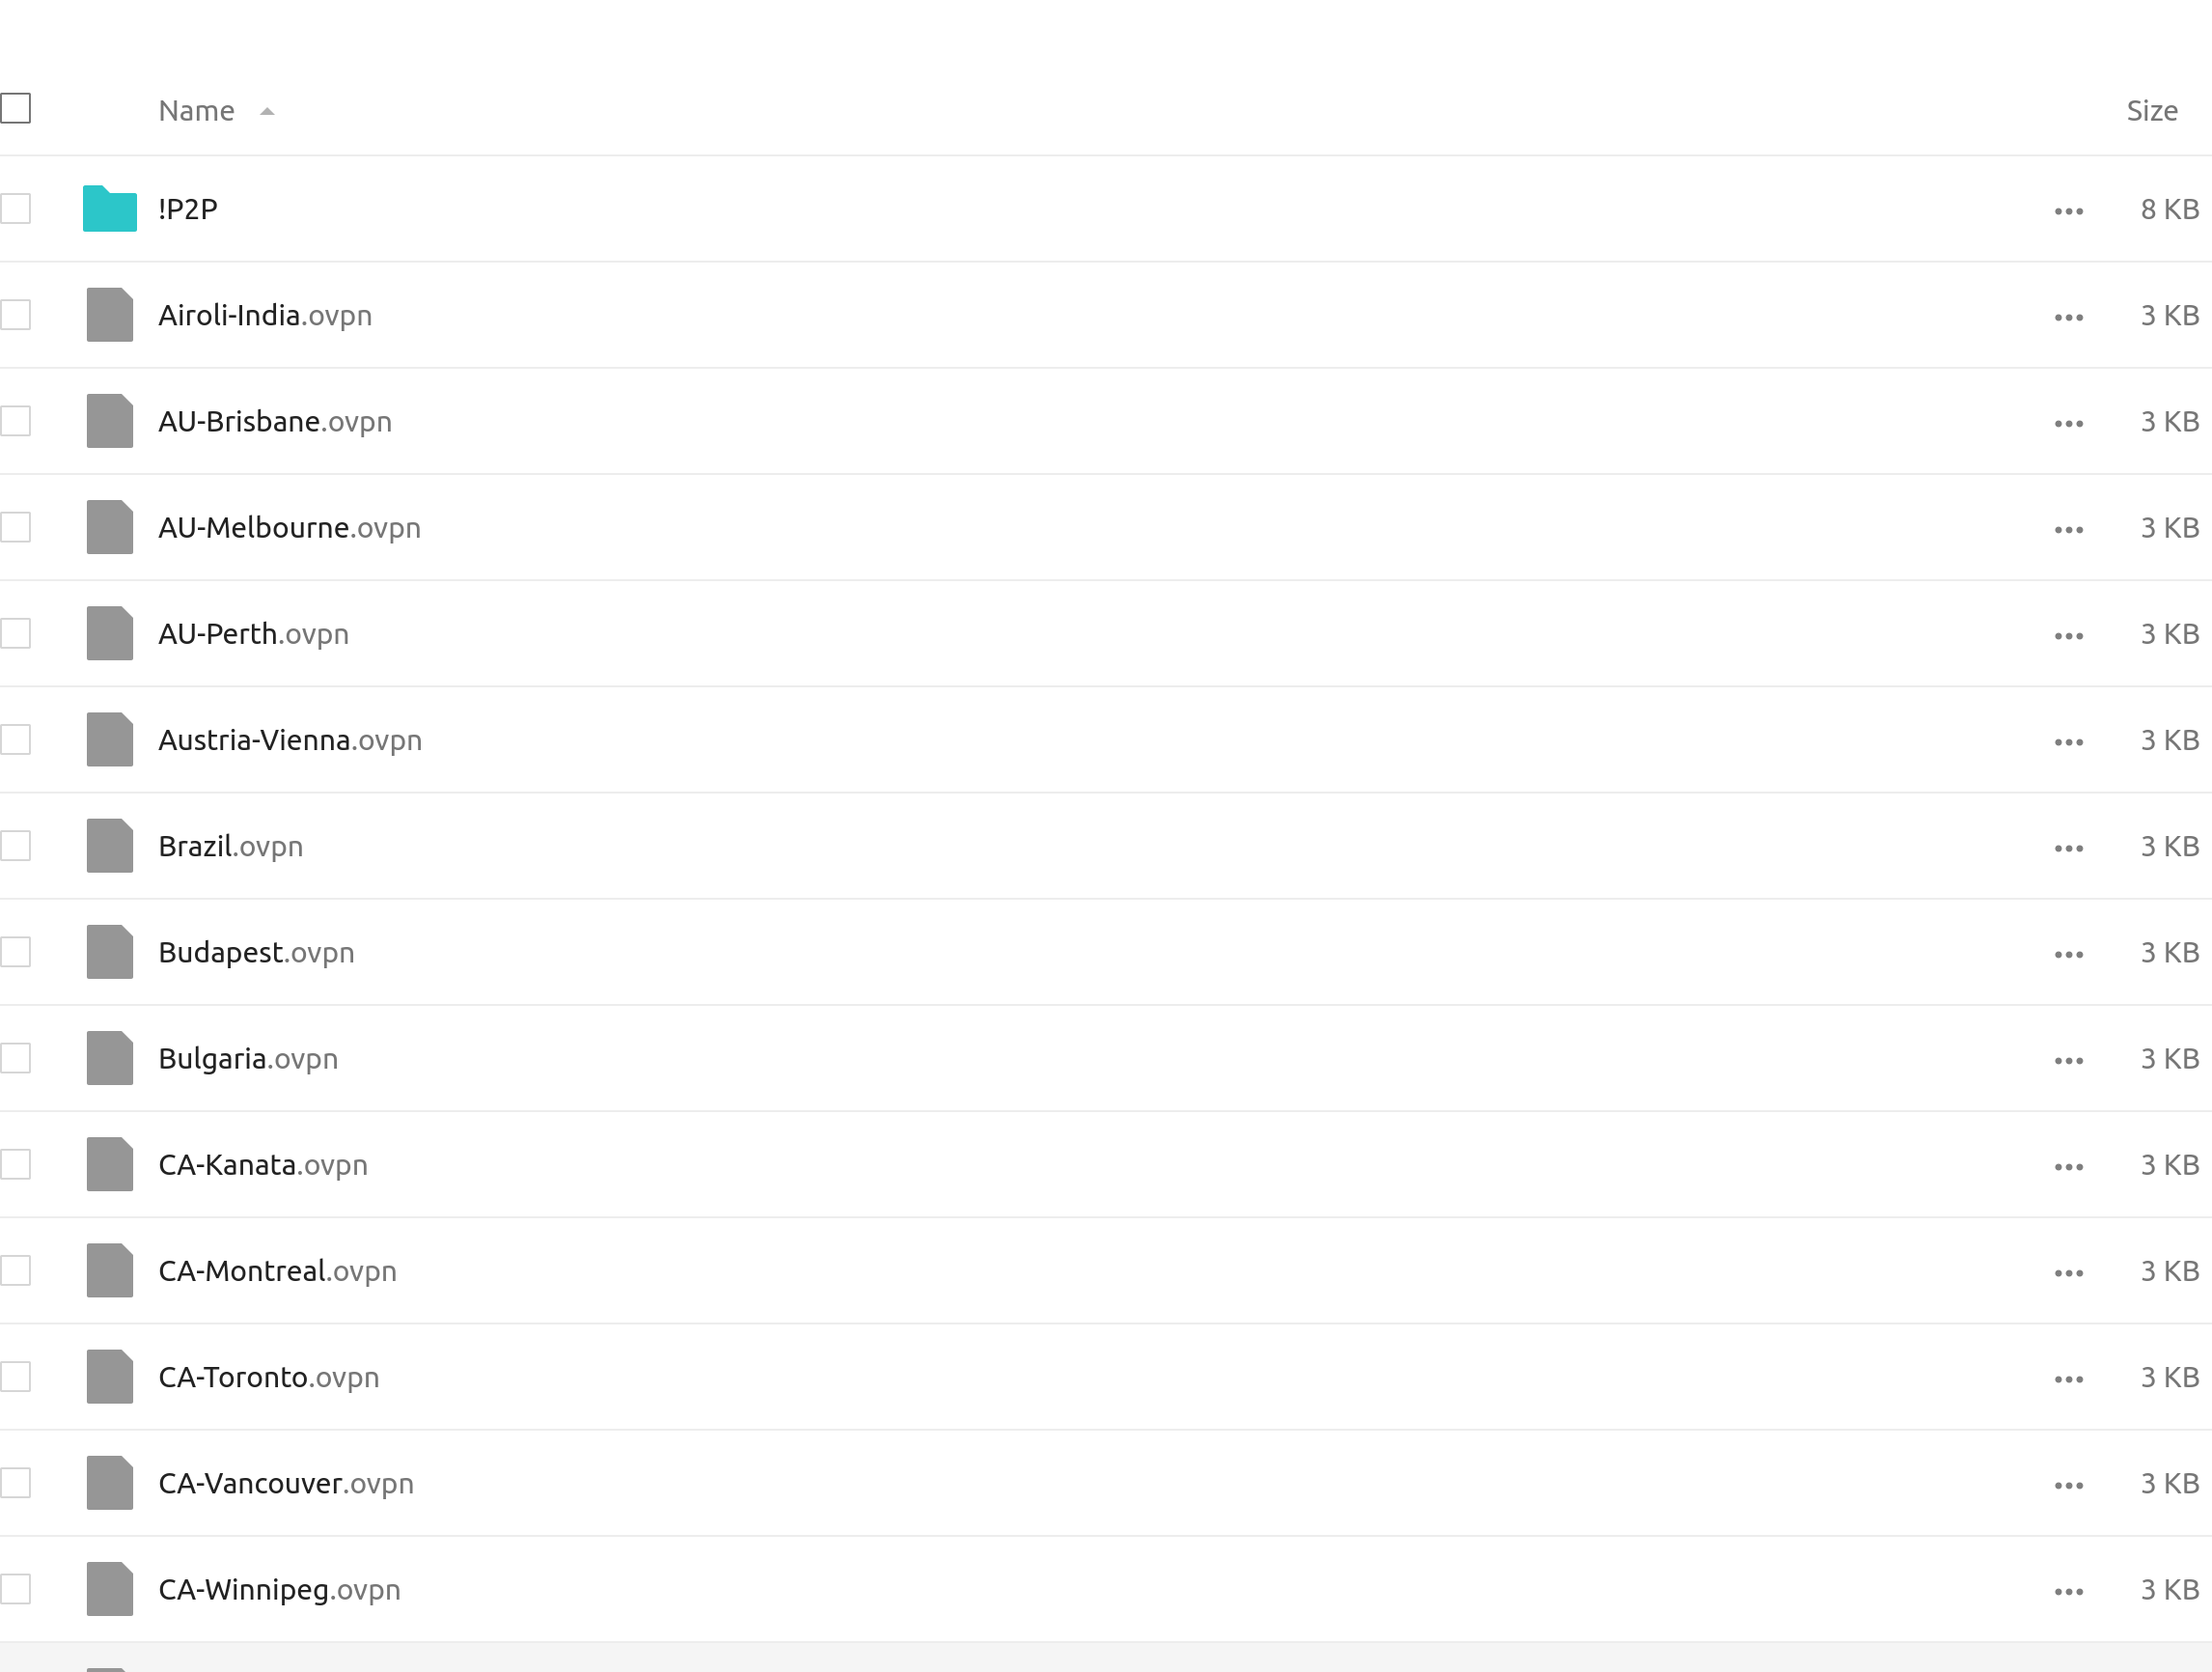2212x1672 pixels.
Task: Click the Austria-Vienna.ovpn file icon
Action: coord(108,739)
